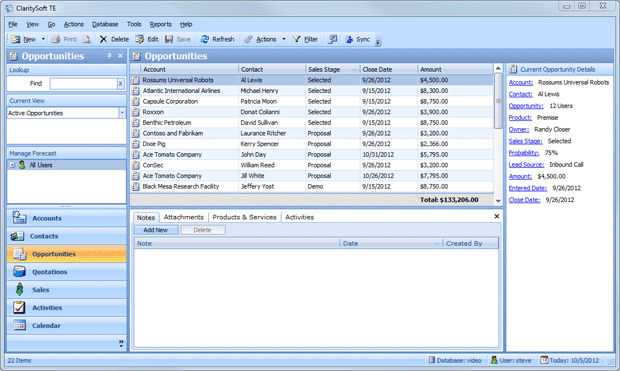Open the New button dropdown arrow

43,39
